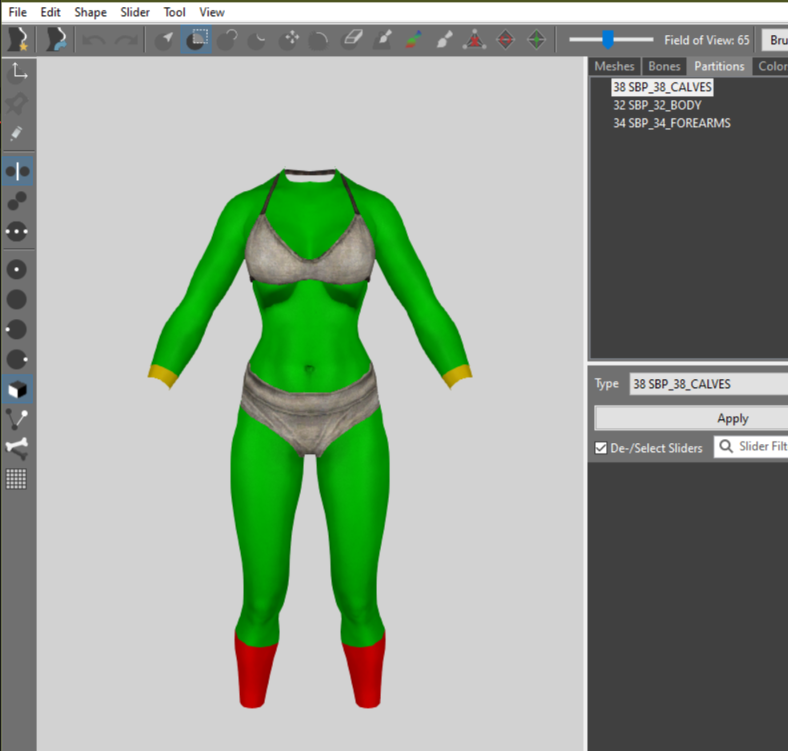Click the Slider Filter search field
This screenshot has height=751, width=788.
[751, 446]
